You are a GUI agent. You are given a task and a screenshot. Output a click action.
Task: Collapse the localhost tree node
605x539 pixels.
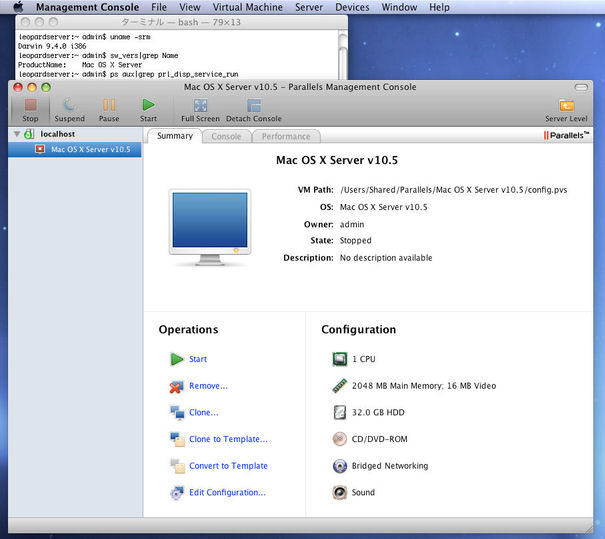tap(17, 134)
